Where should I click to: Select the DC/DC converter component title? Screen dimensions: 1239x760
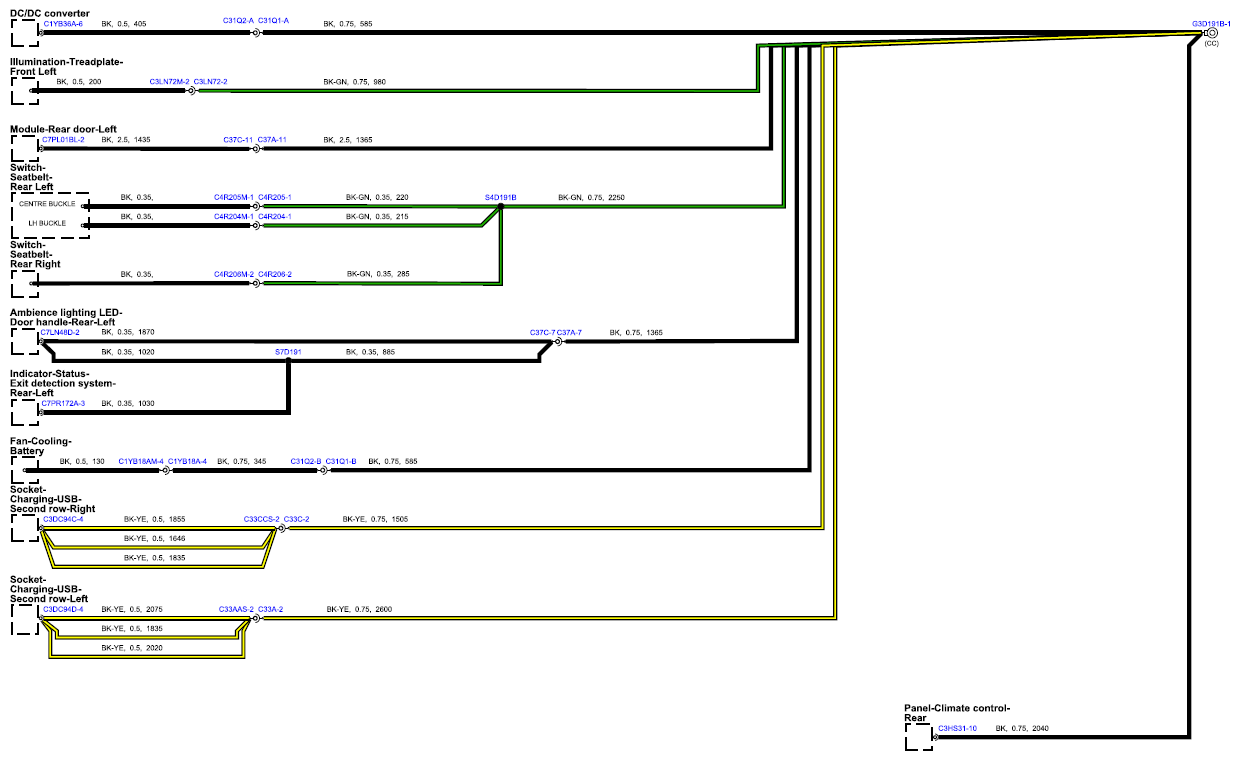pos(49,12)
